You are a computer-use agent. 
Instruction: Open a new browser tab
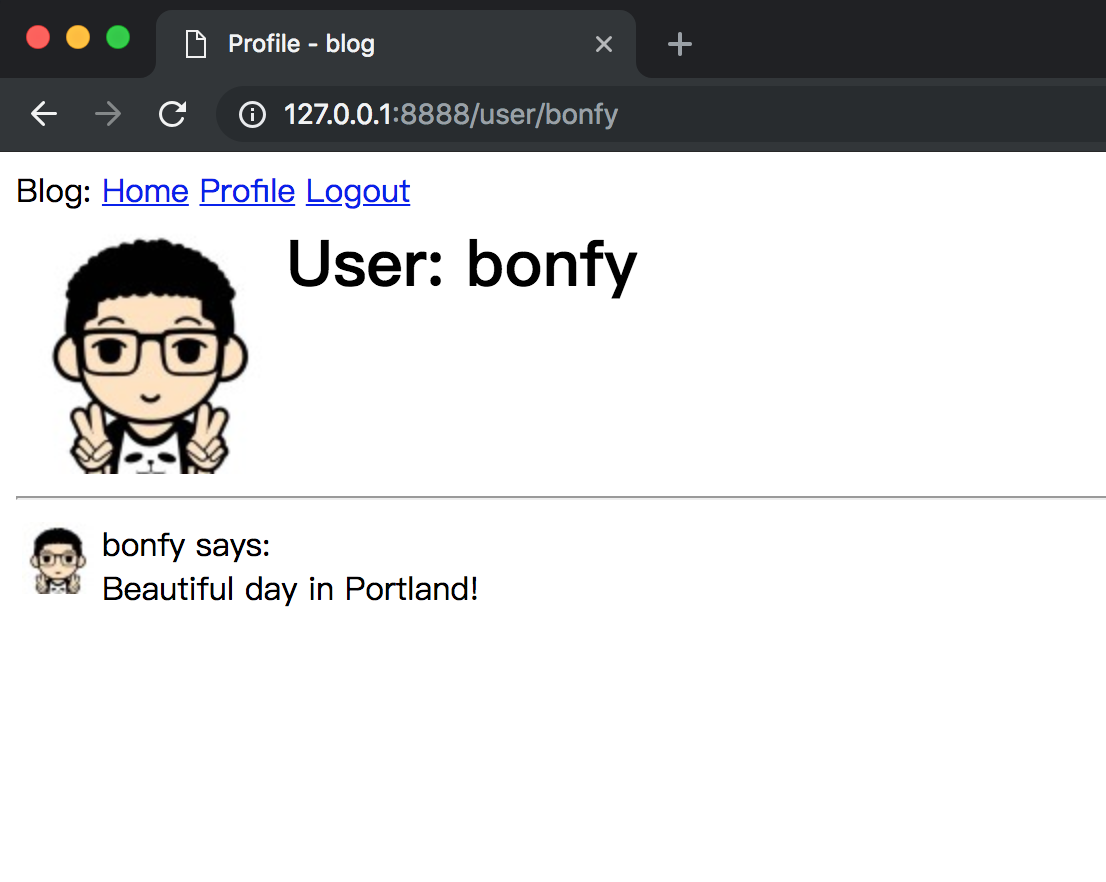tap(680, 44)
